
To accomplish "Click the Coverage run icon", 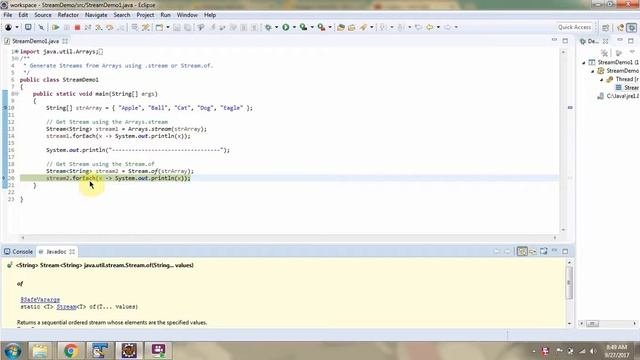I will pyautogui.click(x=303, y=27).
